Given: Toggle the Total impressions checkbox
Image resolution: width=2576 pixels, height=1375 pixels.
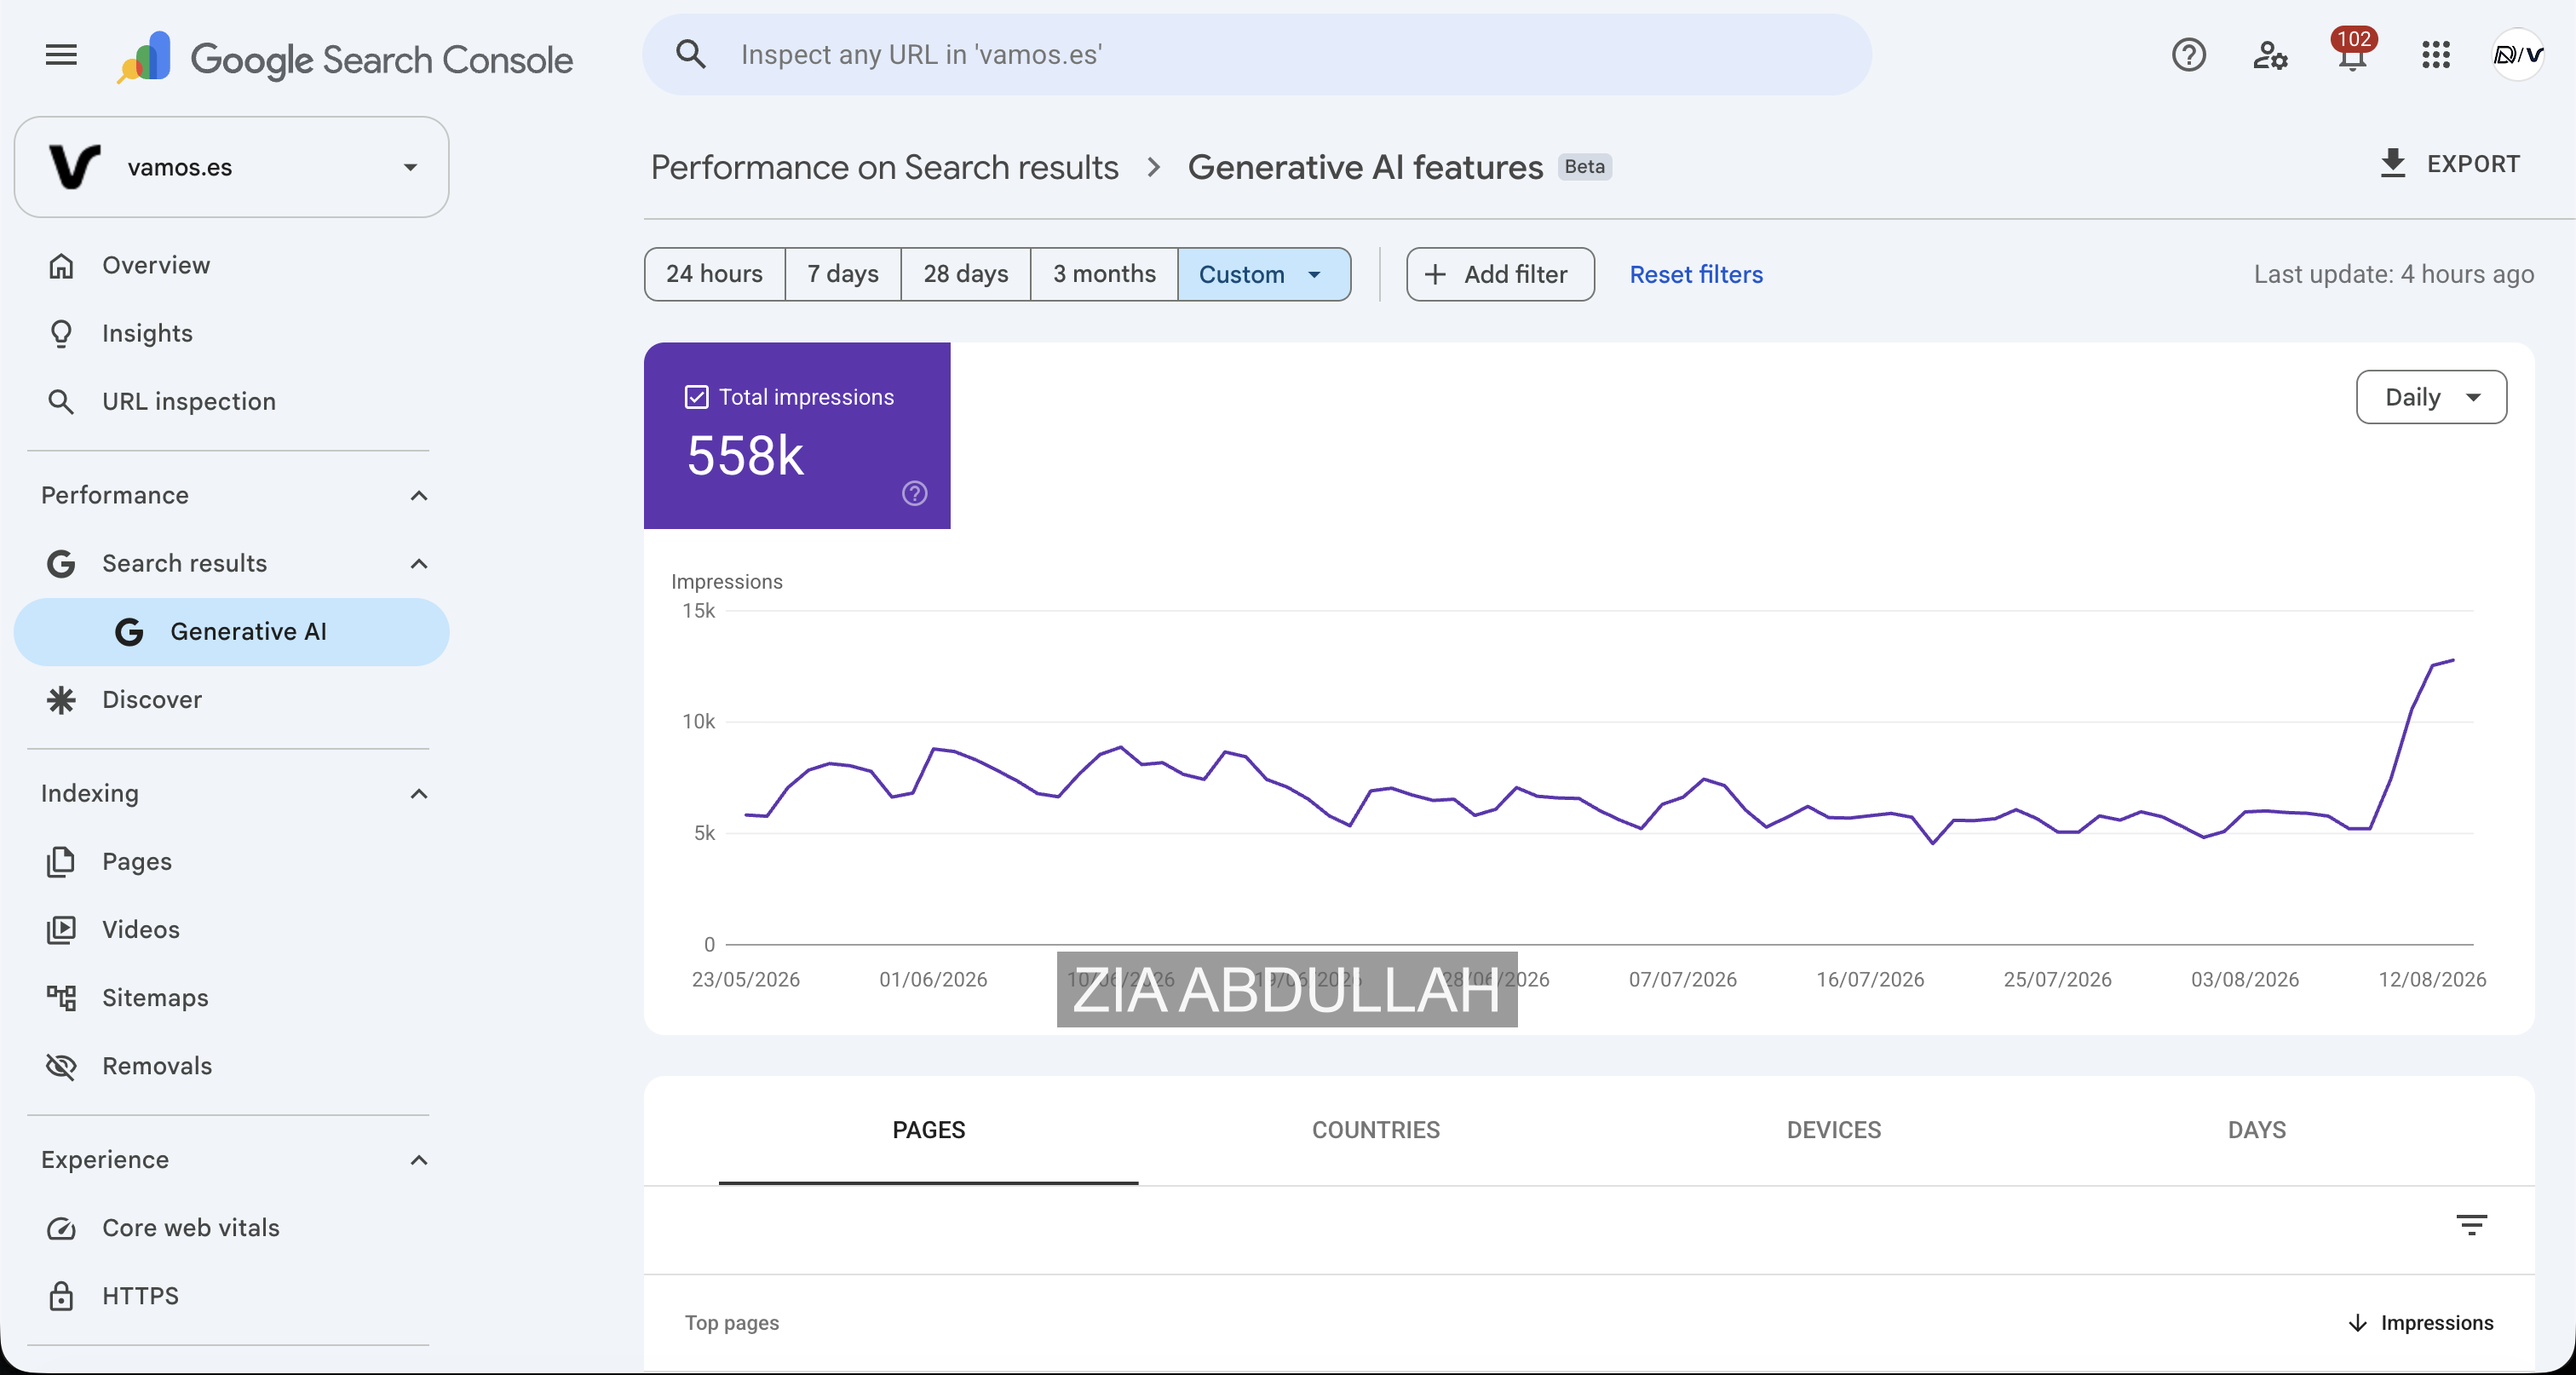Looking at the screenshot, I should (696, 397).
